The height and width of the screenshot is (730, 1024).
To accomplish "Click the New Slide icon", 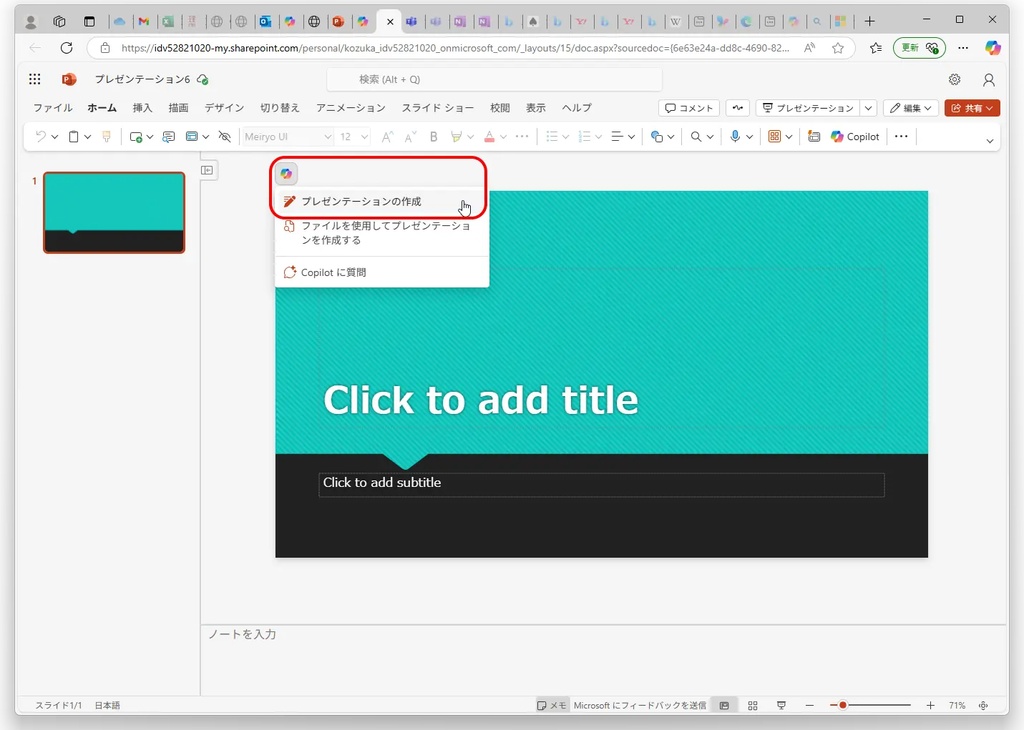I will (x=136, y=136).
